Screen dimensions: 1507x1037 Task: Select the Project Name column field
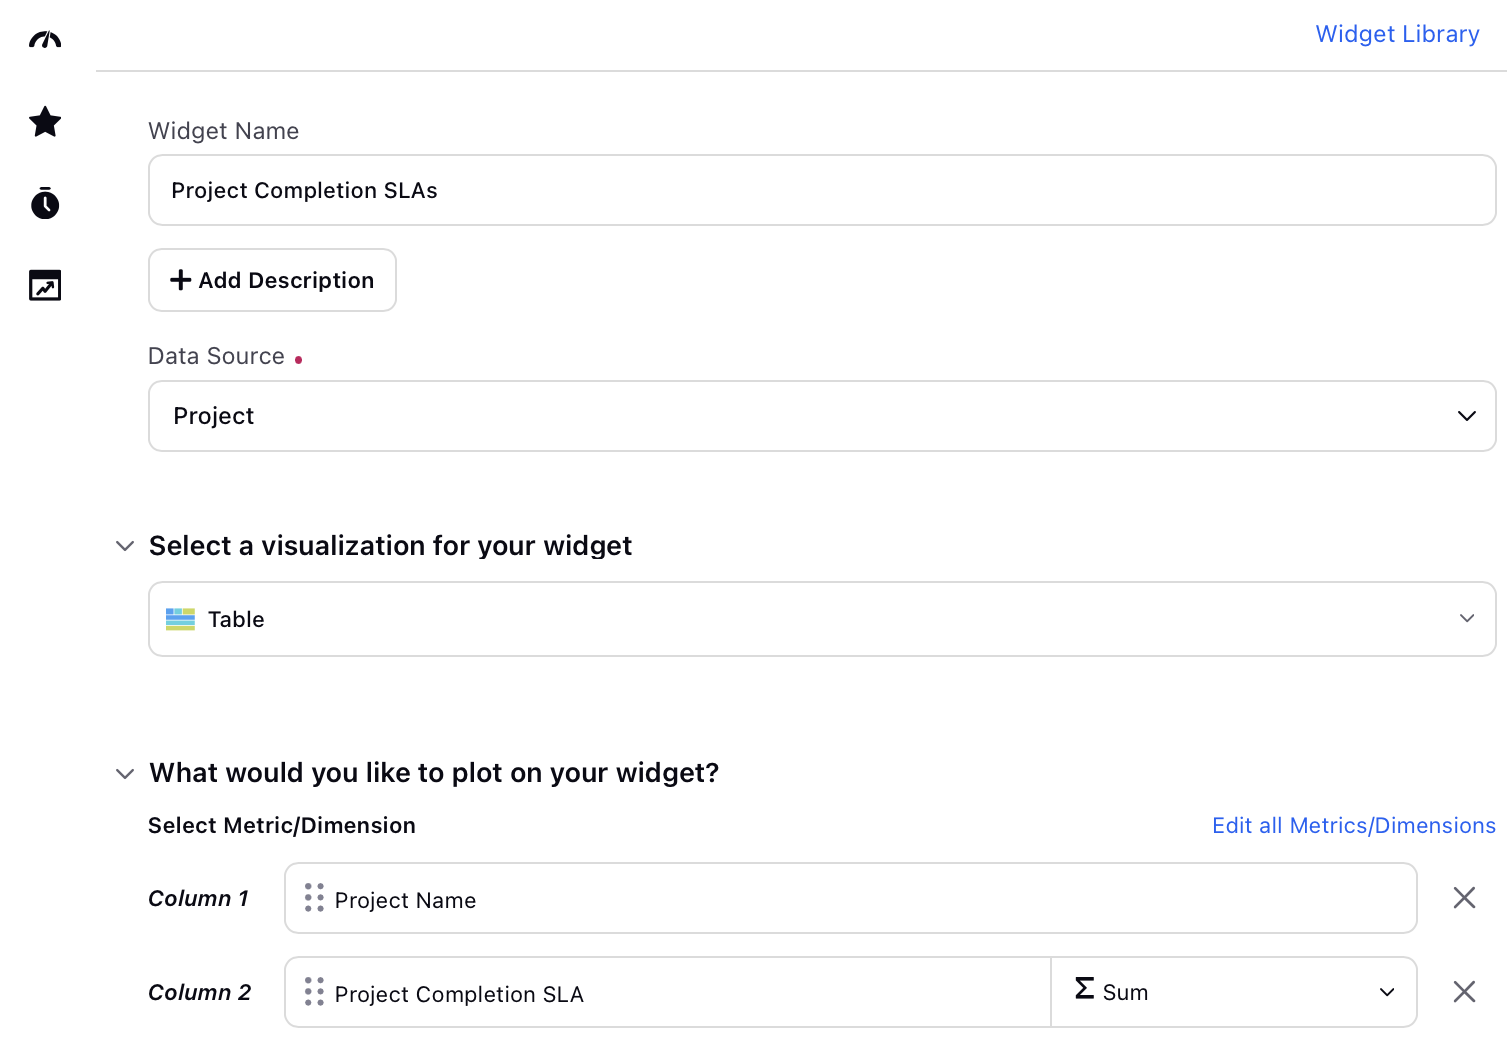[851, 898]
